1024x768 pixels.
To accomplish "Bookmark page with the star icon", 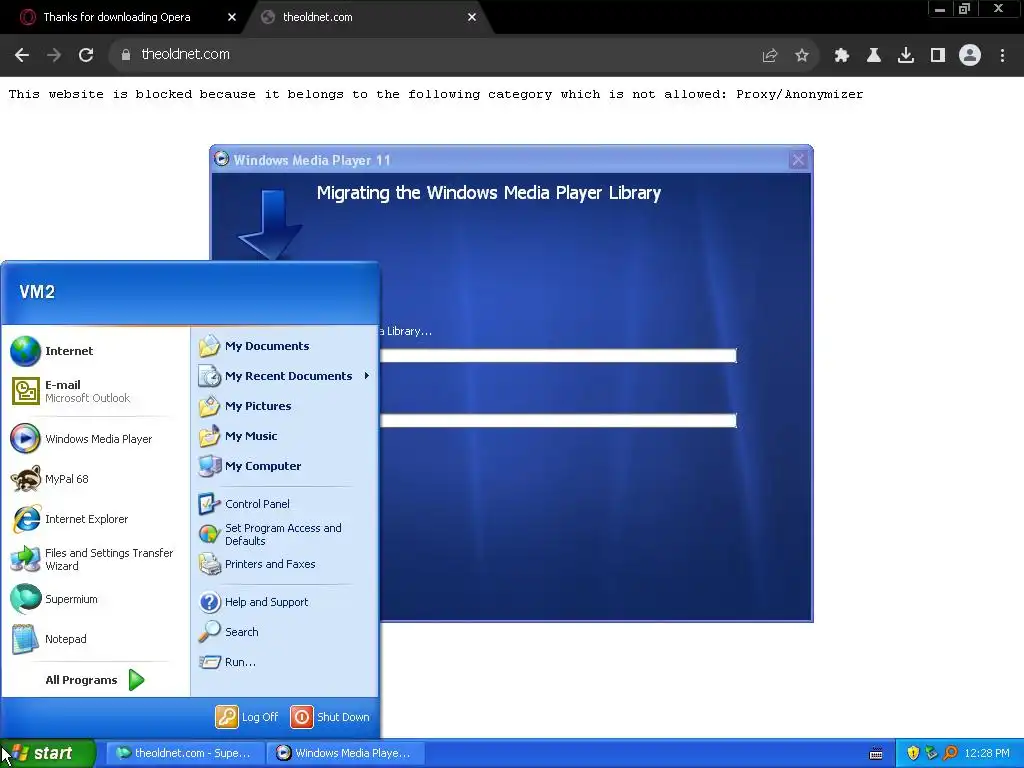I will (x=802, y=55).
